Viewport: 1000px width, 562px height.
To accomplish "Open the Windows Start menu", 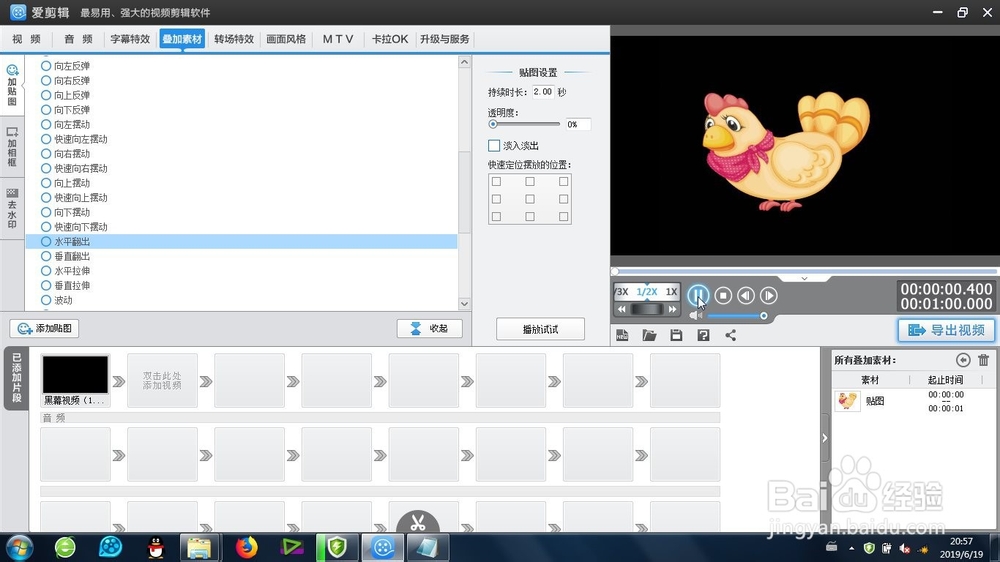I will click(x=19, y=547).
